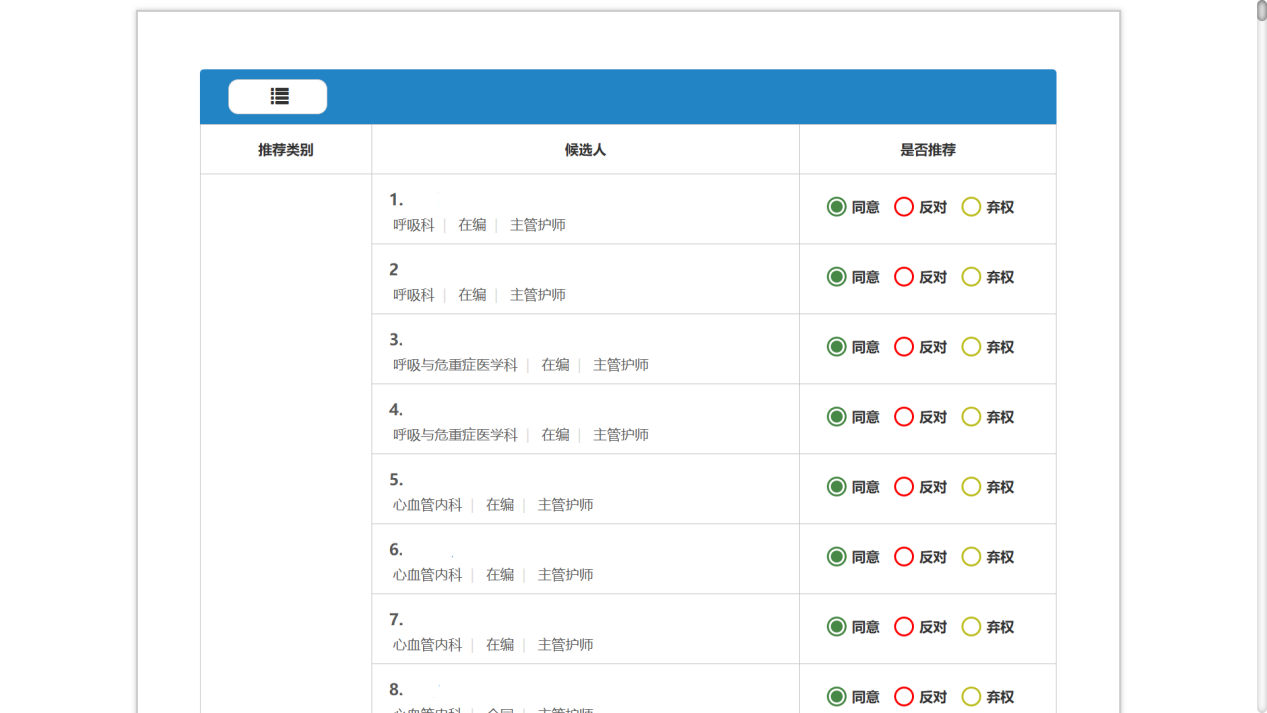Choose 弃权 for candidate 6
Screen dimensions: 1267x713
click(971, 557)
